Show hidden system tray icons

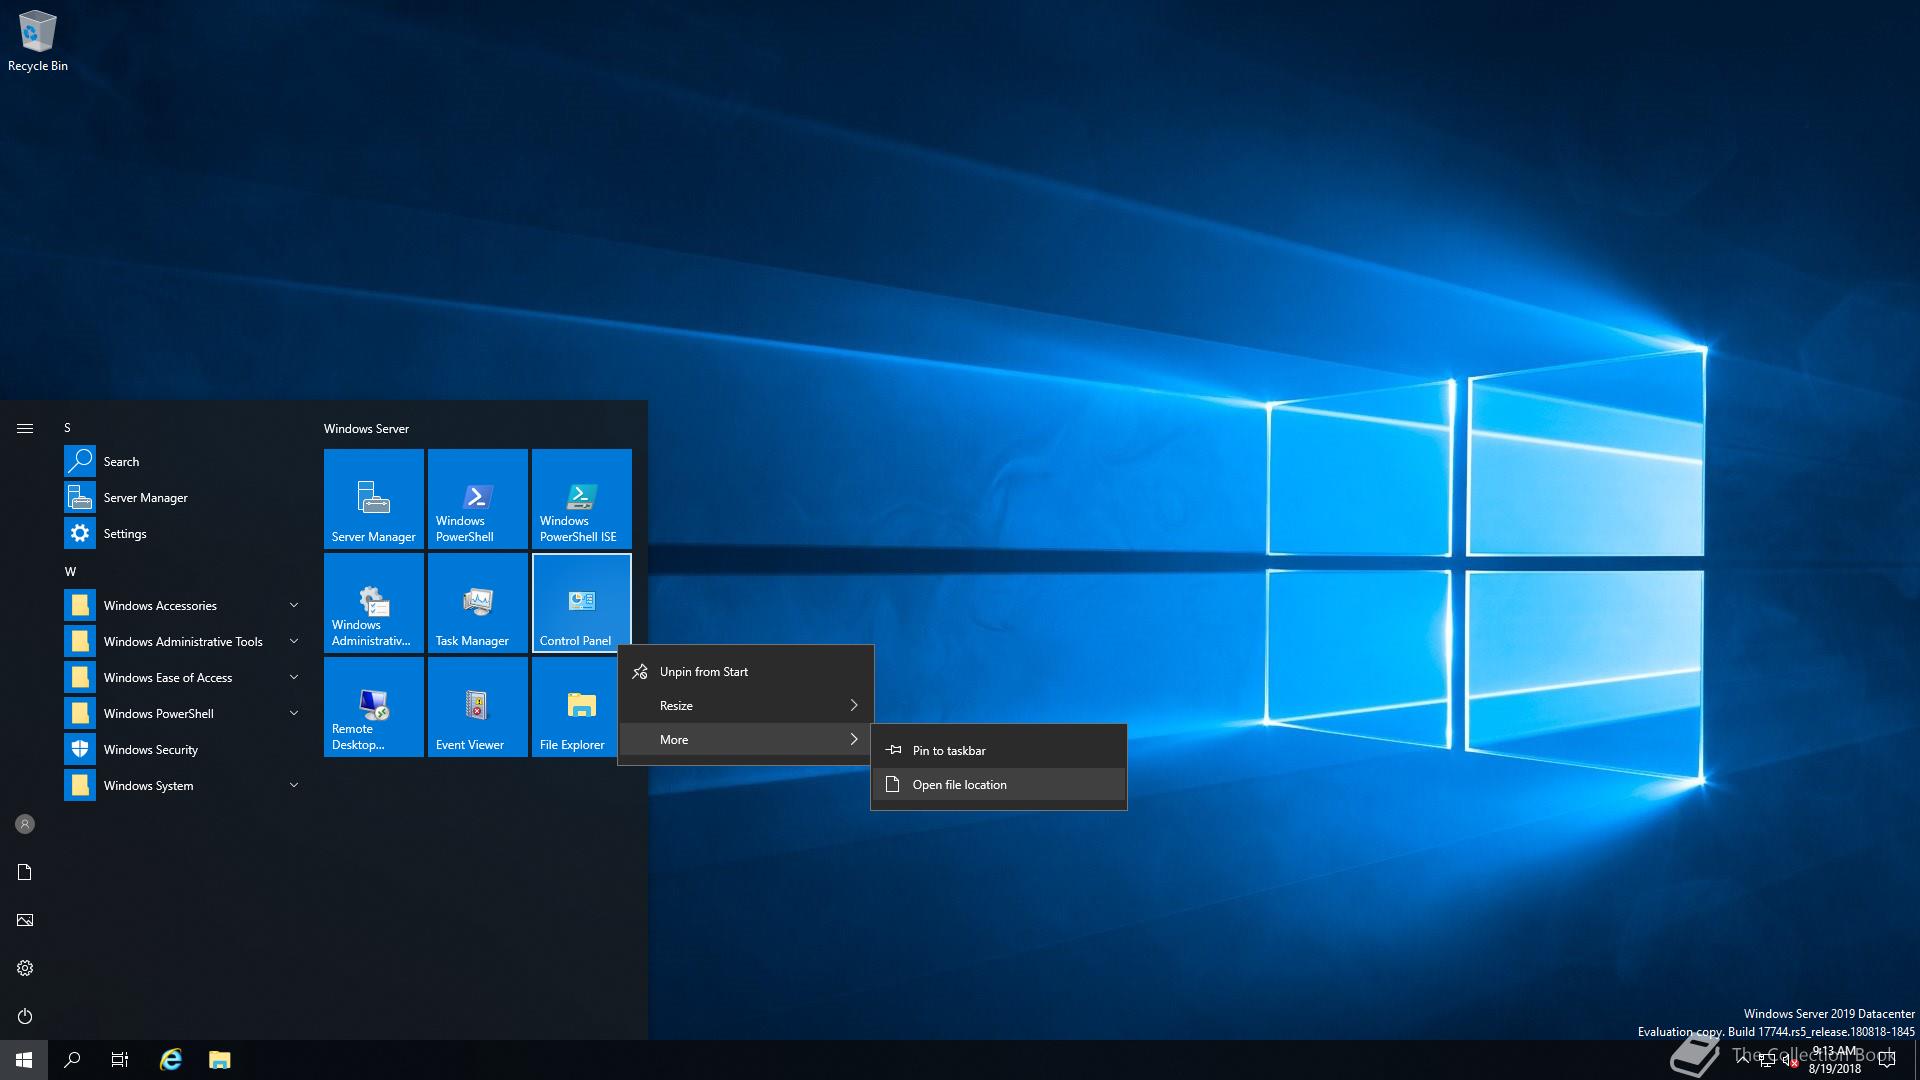[1743, 1060]
